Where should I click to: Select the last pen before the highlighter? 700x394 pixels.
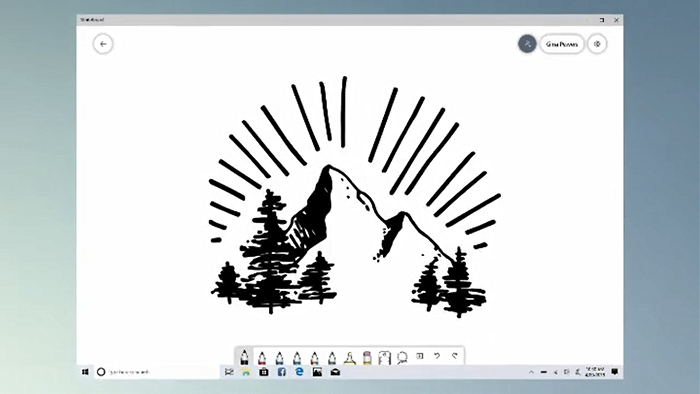(332, 357)
